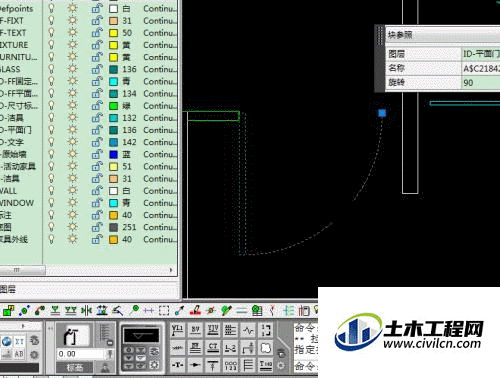This screenshot has width=500, height=378.
Task: Click the VIV symbol button
Action: [x=213, y=330]
